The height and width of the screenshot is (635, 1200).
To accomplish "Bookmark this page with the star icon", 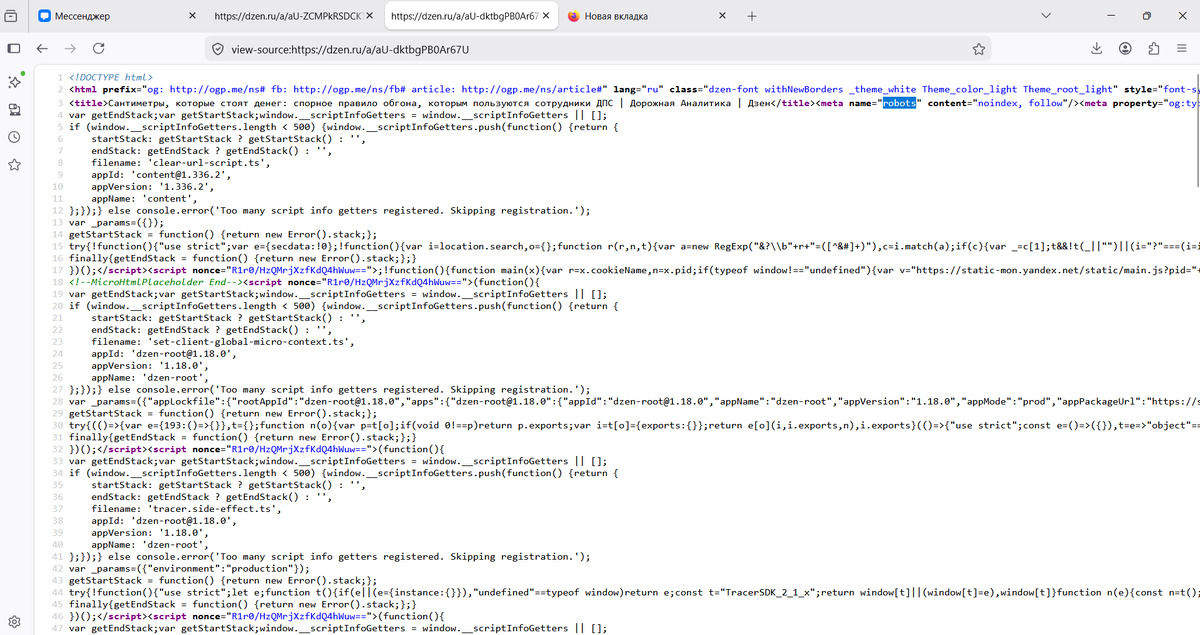I will 979,48.
